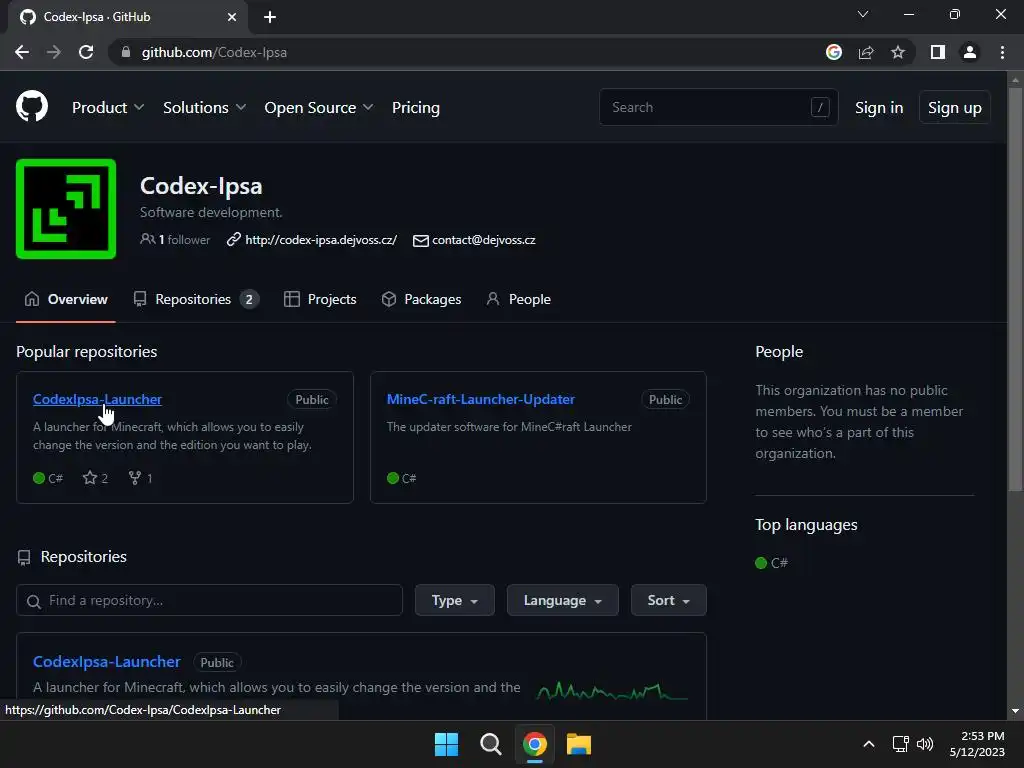Click the star count on CodexIpsa-Launcher card
Image resolution: width=1024 pixels, height=768 pixels.
coord(95,478)
